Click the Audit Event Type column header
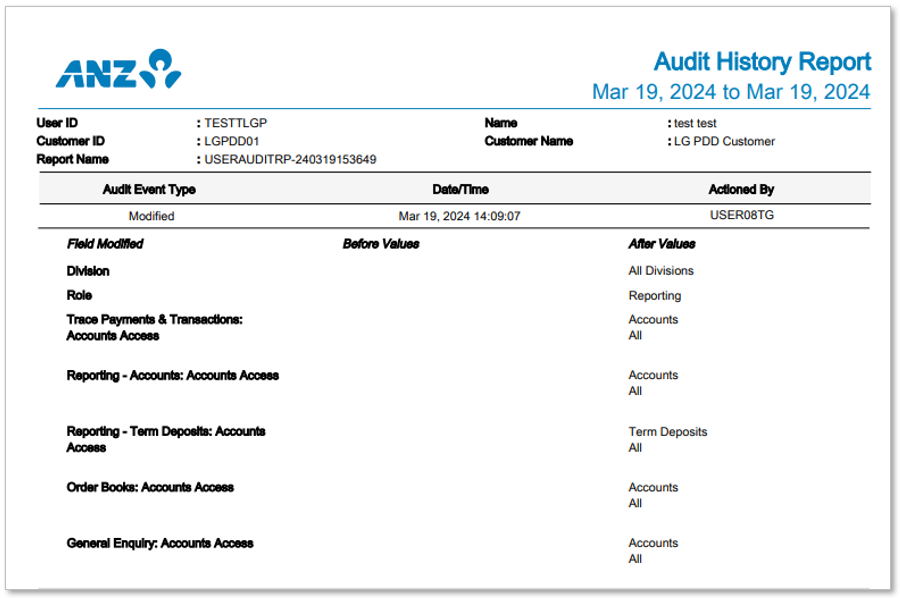This screenshot has width=900, height=598. pos(148,189)
